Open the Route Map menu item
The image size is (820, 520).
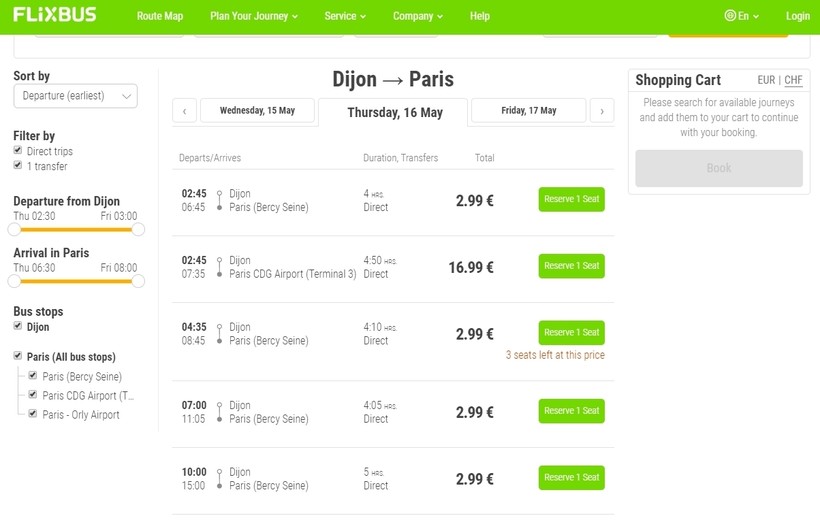(x=160, y=16)
